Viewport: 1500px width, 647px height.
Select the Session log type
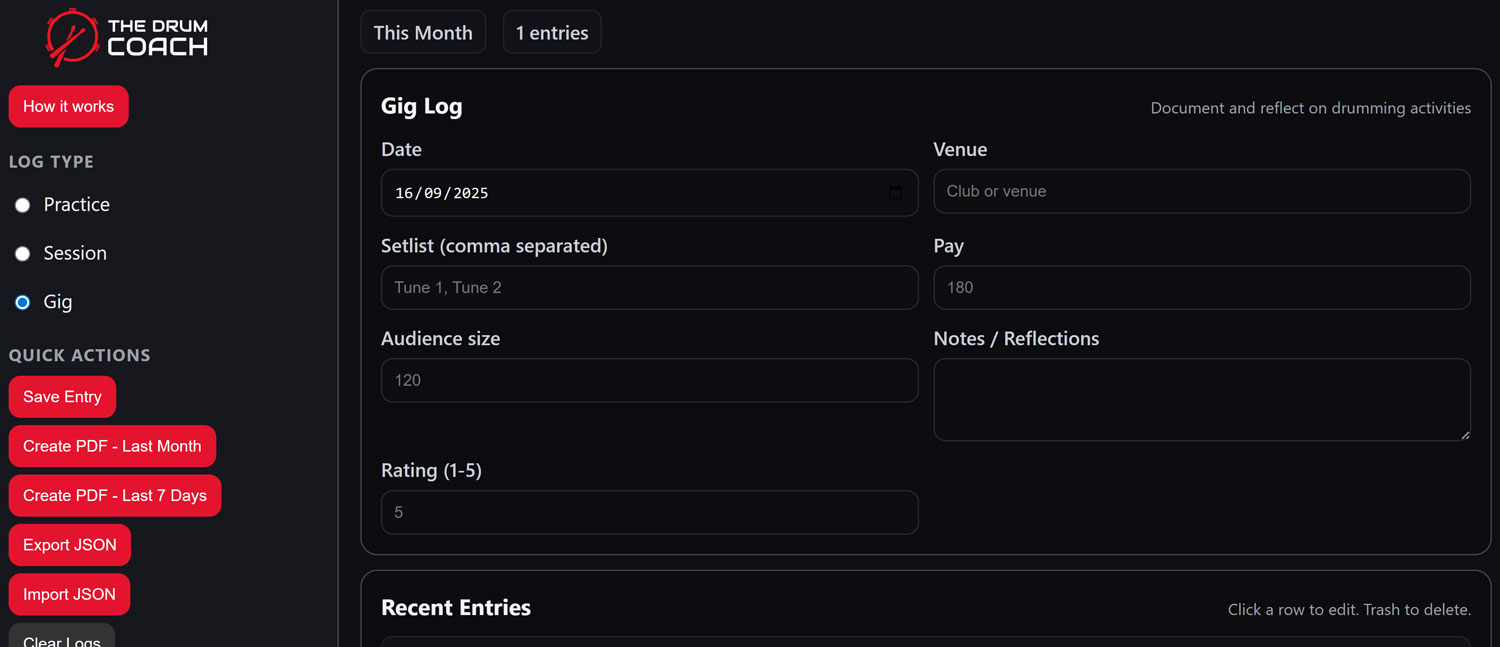(23, 254)
